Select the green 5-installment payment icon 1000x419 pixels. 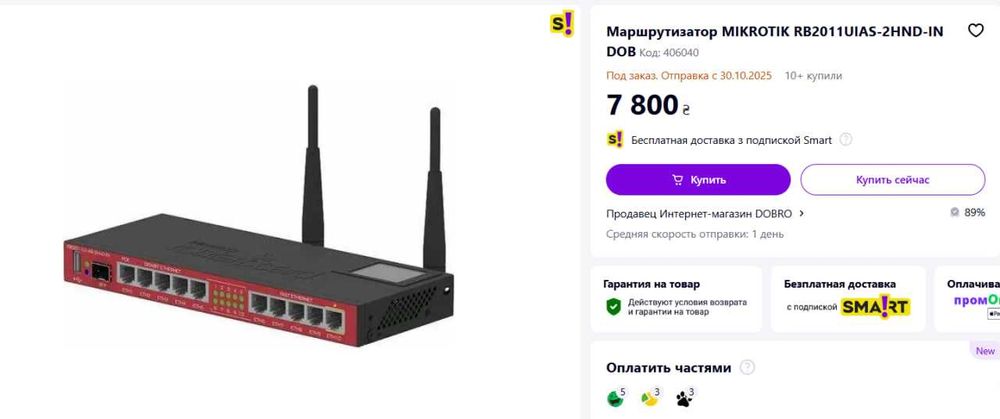tap(616, 397)
